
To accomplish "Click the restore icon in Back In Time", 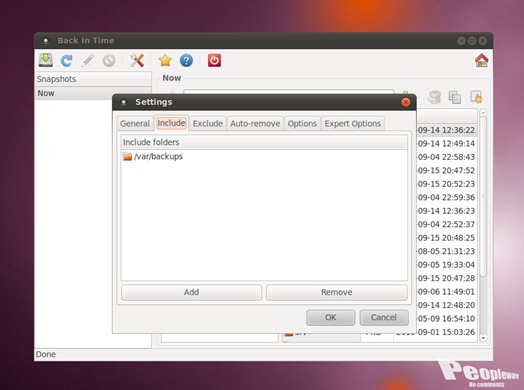I will pyautogui.click(x=434, y=97).
